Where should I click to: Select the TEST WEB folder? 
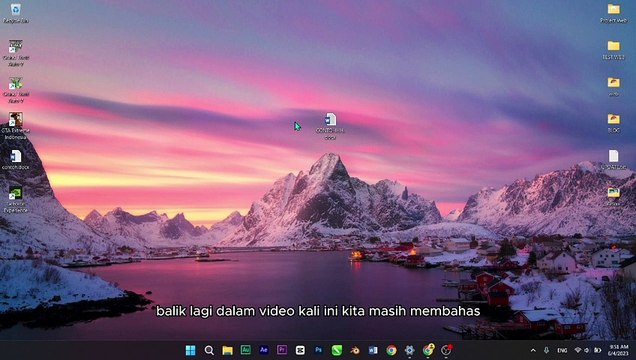tap(613, 50)
